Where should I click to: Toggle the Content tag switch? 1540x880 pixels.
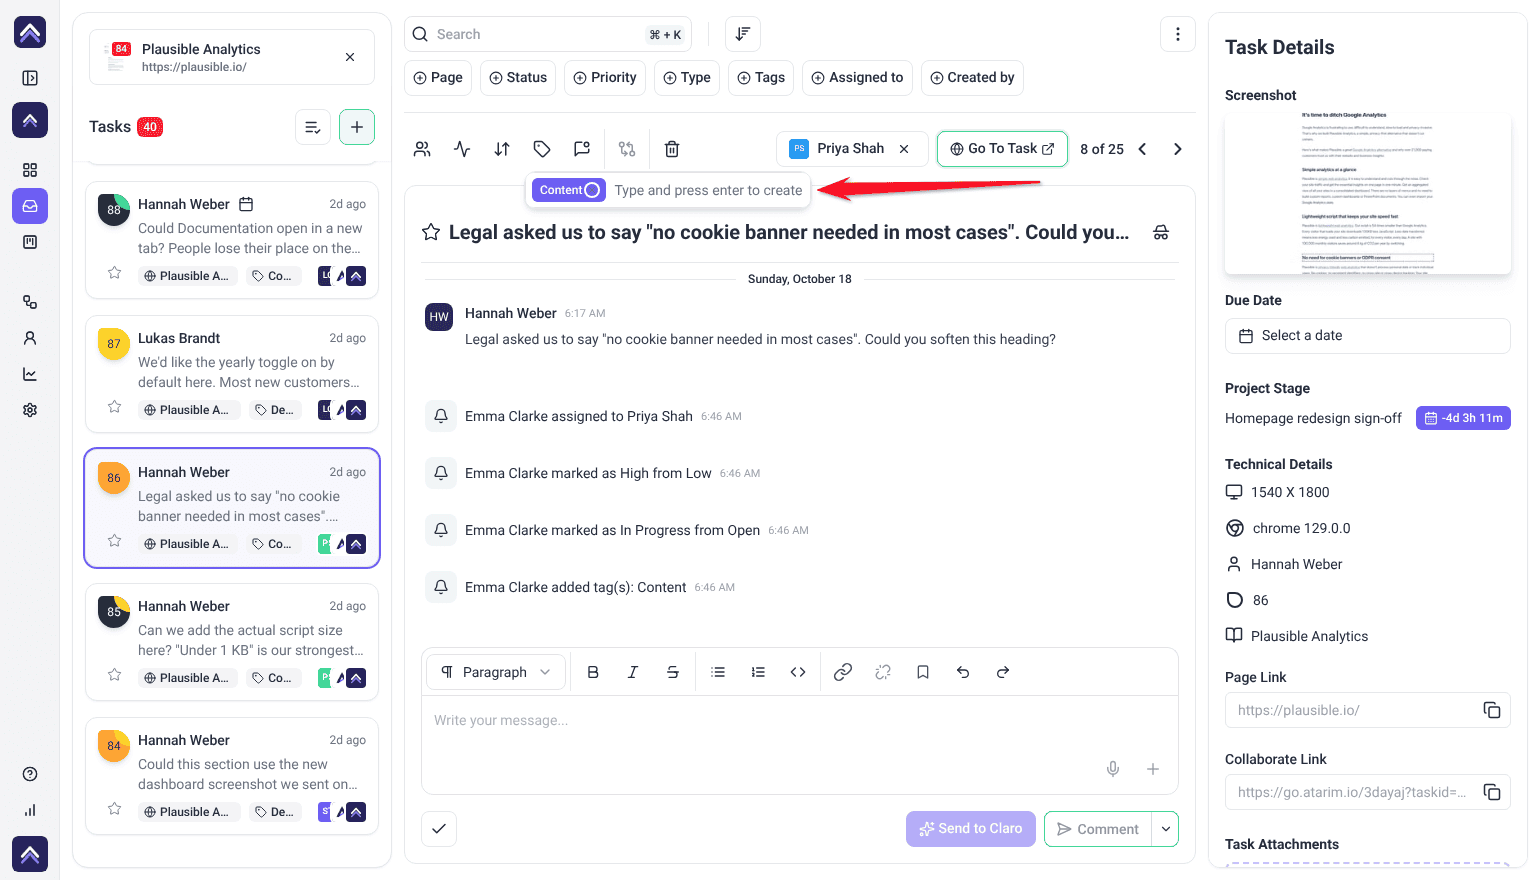[592, 190]
